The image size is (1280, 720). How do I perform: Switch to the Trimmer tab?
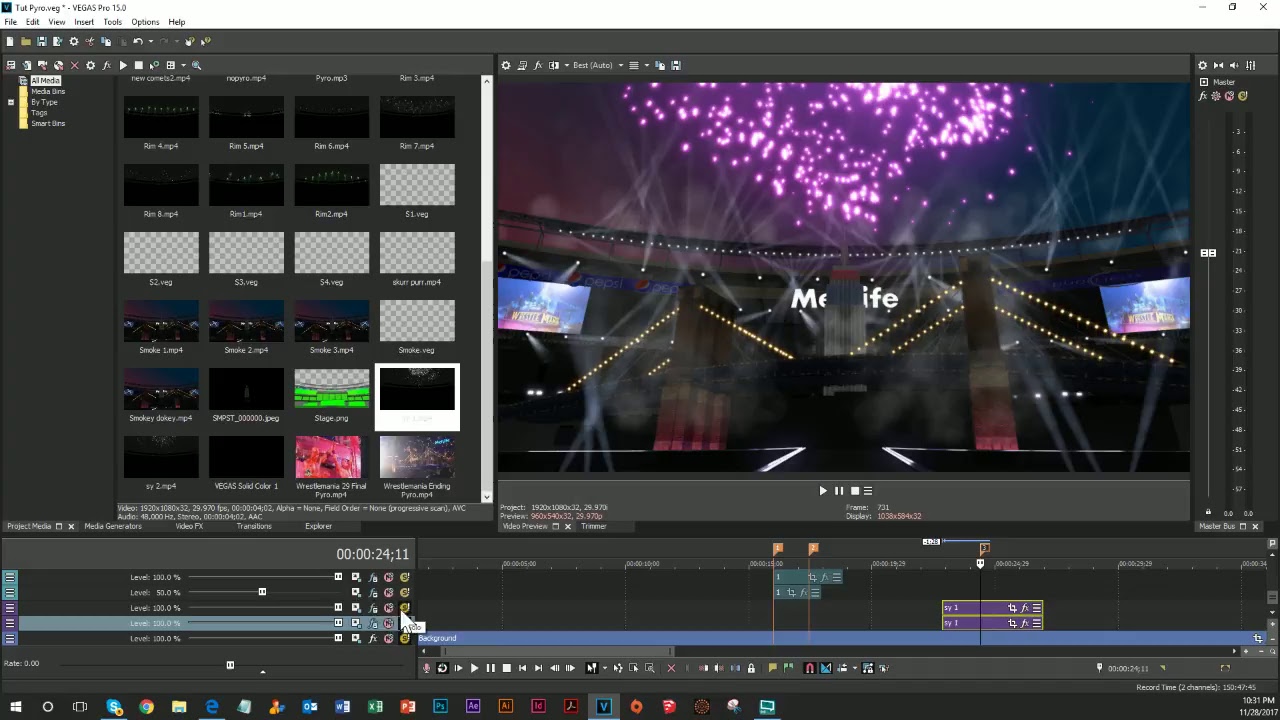[594, 526]
